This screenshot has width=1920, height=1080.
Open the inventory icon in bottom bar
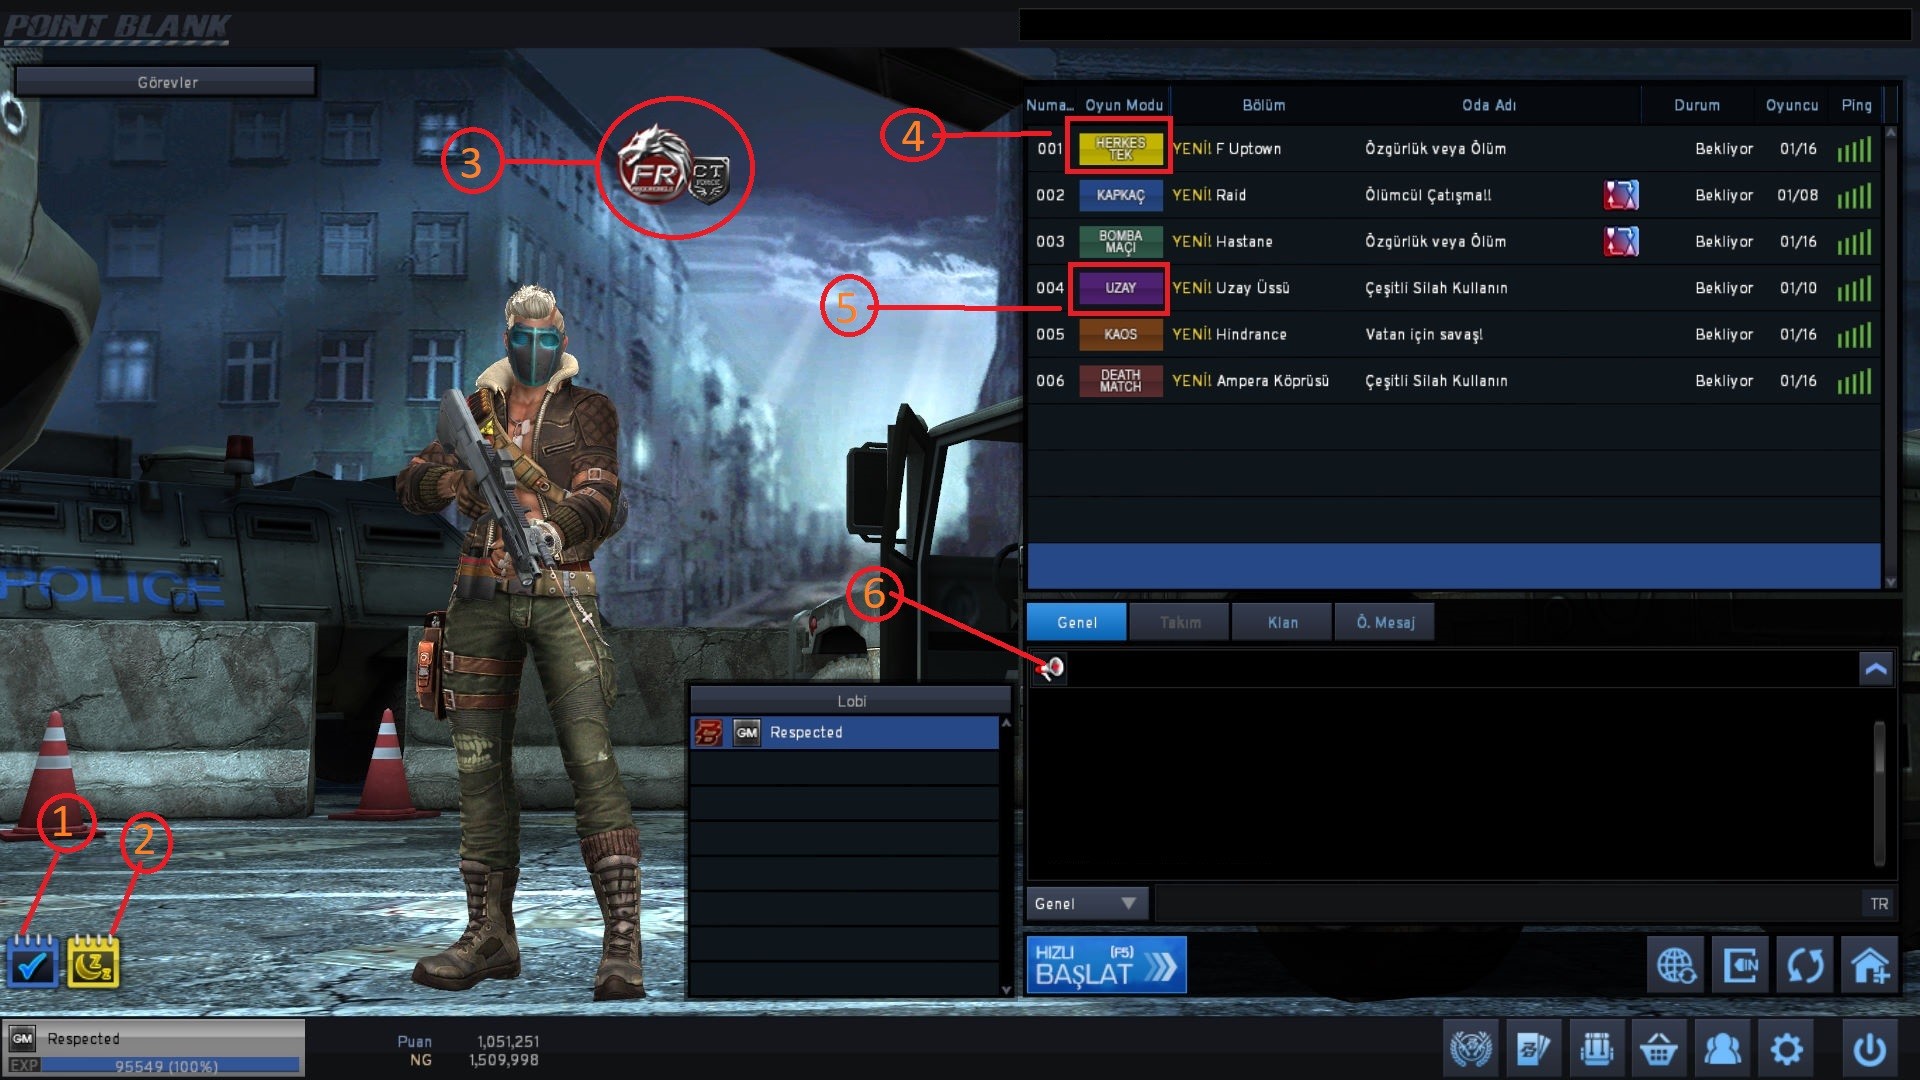click(1596, 1048)
